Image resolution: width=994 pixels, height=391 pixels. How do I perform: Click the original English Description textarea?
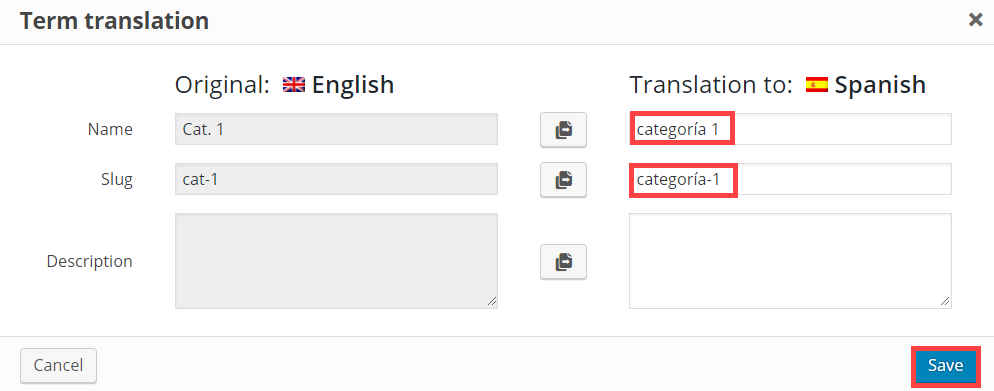pyautogui.click(x=337, y=261)
